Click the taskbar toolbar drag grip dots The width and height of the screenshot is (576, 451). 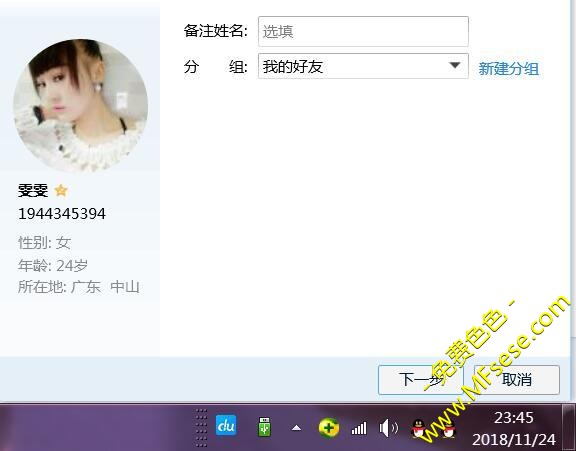click(x=201, y=427)
